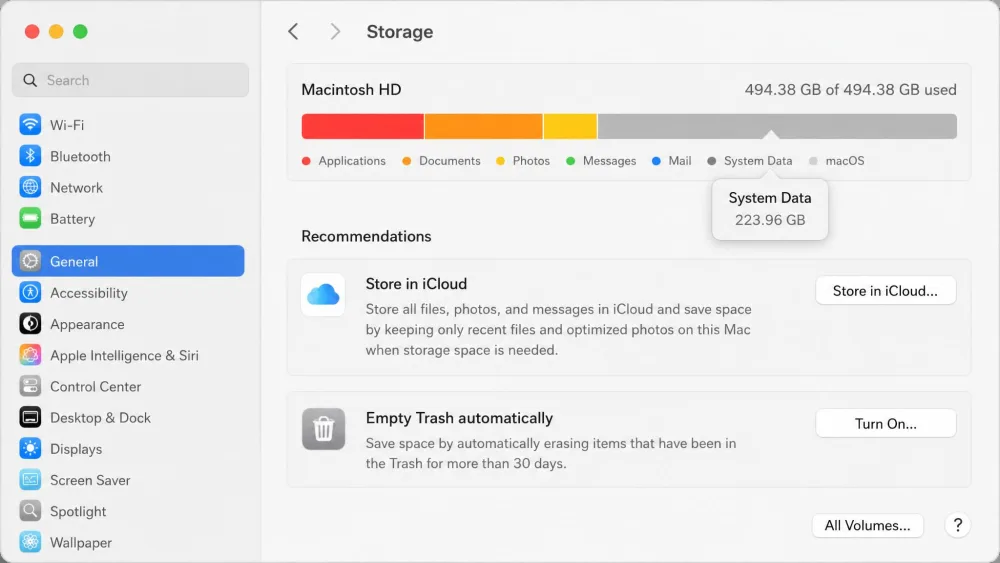Focus the Search input field

click(130, 80)
